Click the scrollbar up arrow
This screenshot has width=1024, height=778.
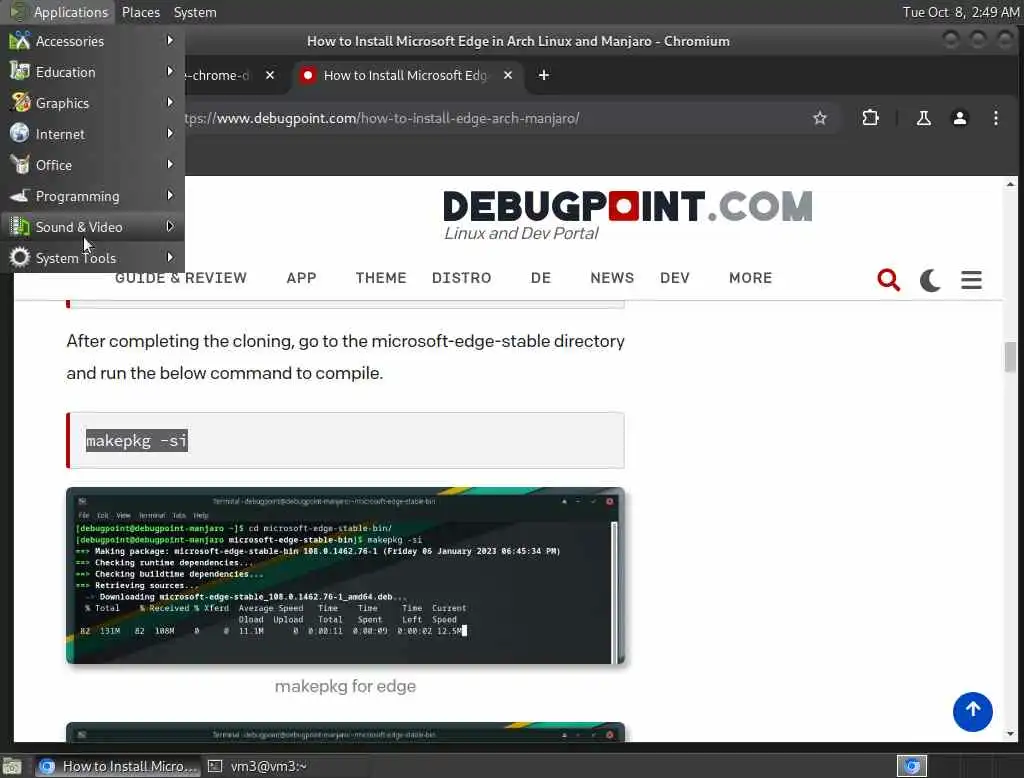pos(1010,185)
